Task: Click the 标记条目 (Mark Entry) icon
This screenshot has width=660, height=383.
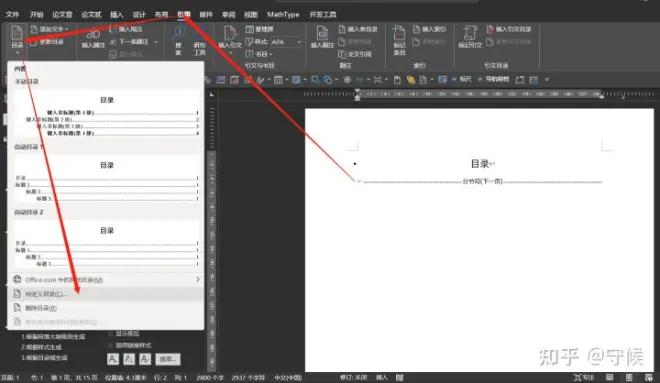Action: (x=399, y=33)
